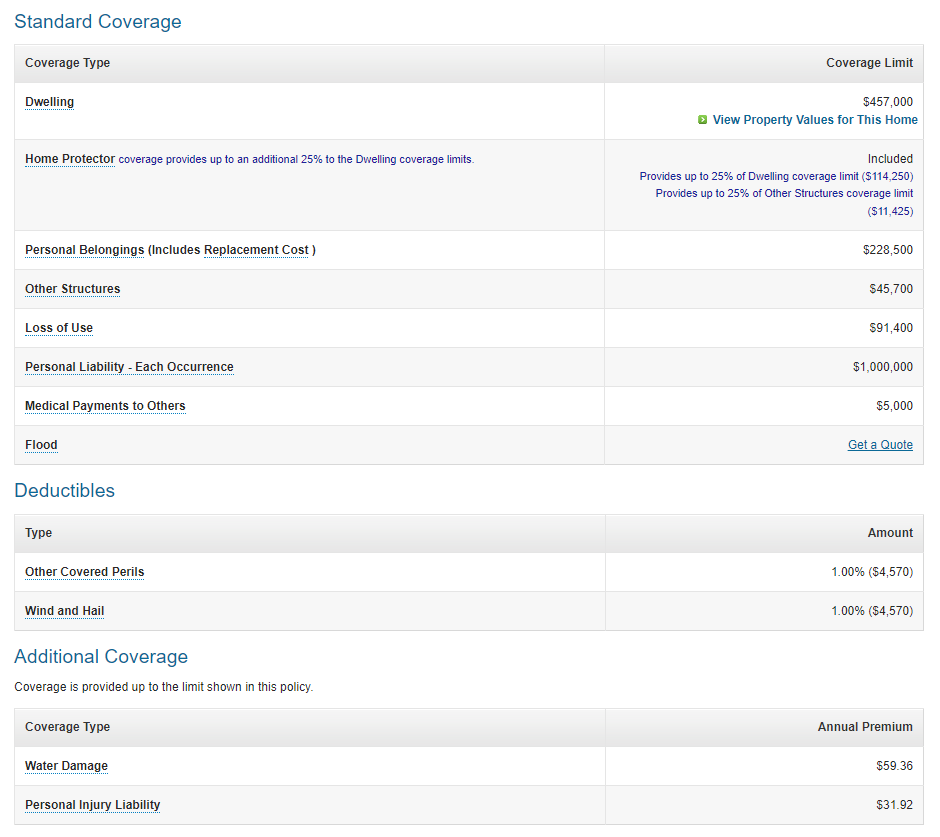Image resolution: width=940 pixels, height=837 pixels.
Task: Open the Home Protector definition link
Action: coord(70,159)
